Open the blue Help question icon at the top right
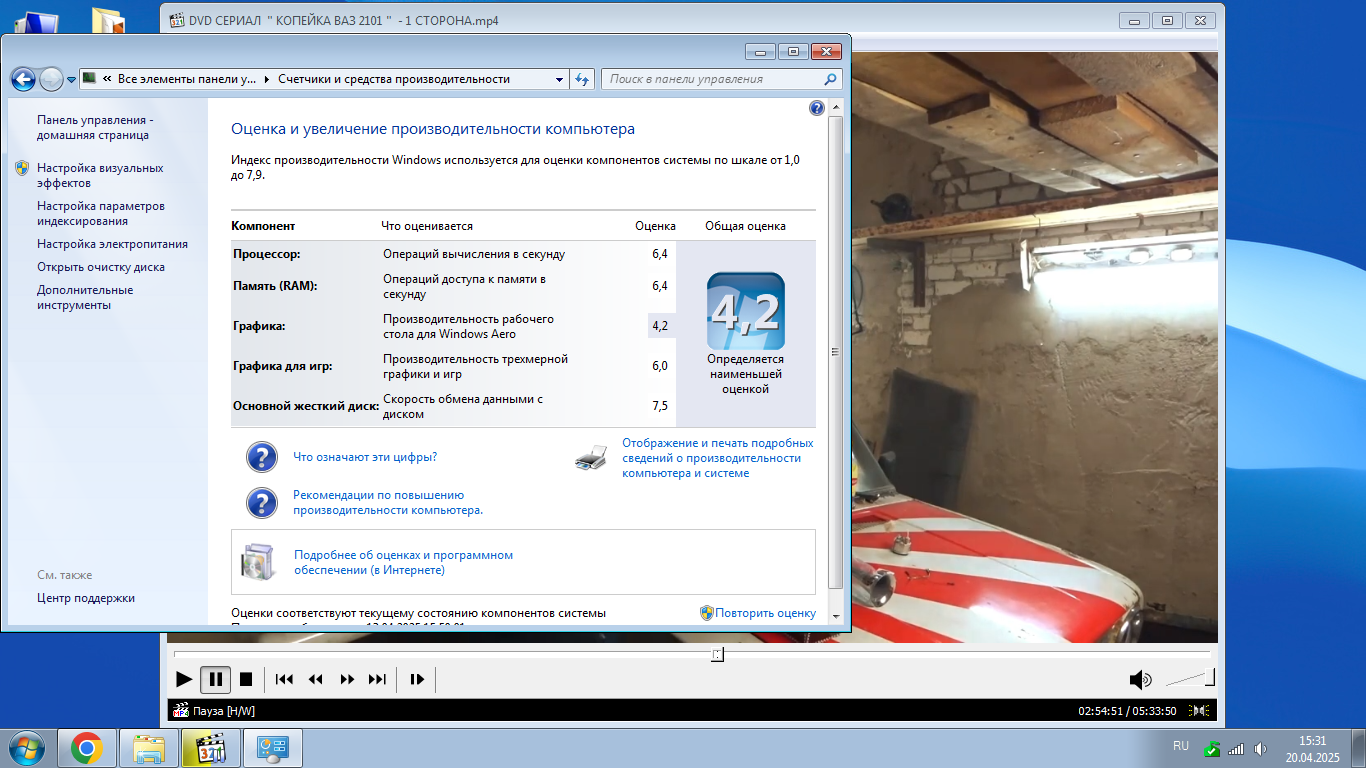Viewport: 1366px width, 768px height. (816, 108)
